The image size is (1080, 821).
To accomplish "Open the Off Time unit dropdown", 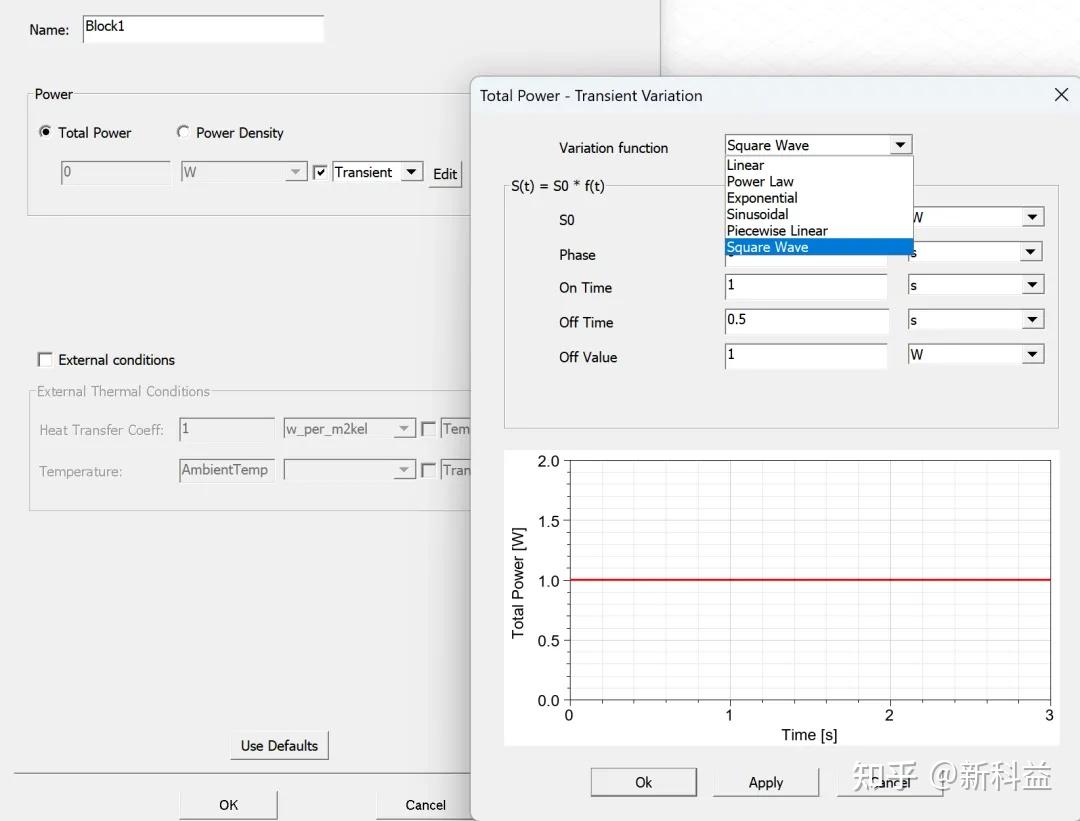I will (1032, 320).
